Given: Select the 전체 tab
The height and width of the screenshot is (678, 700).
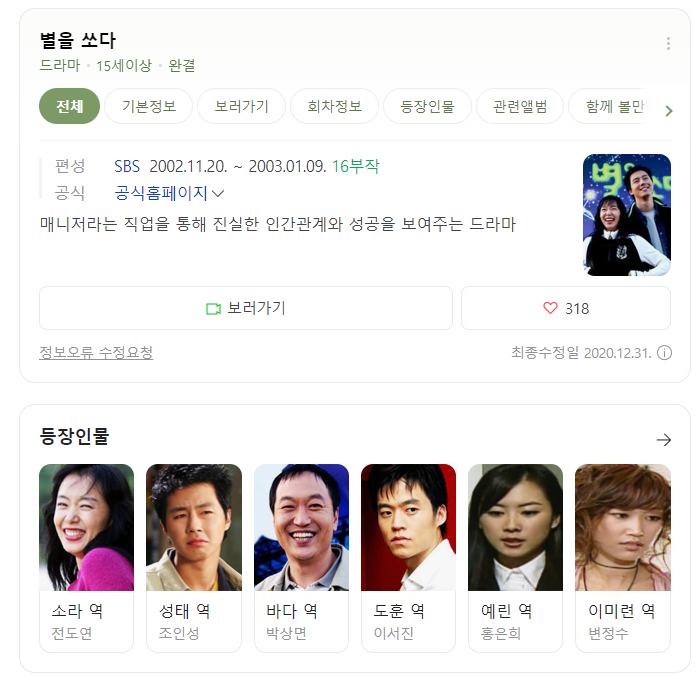Looking at the screenshot, I should click(x=70, y=106).
